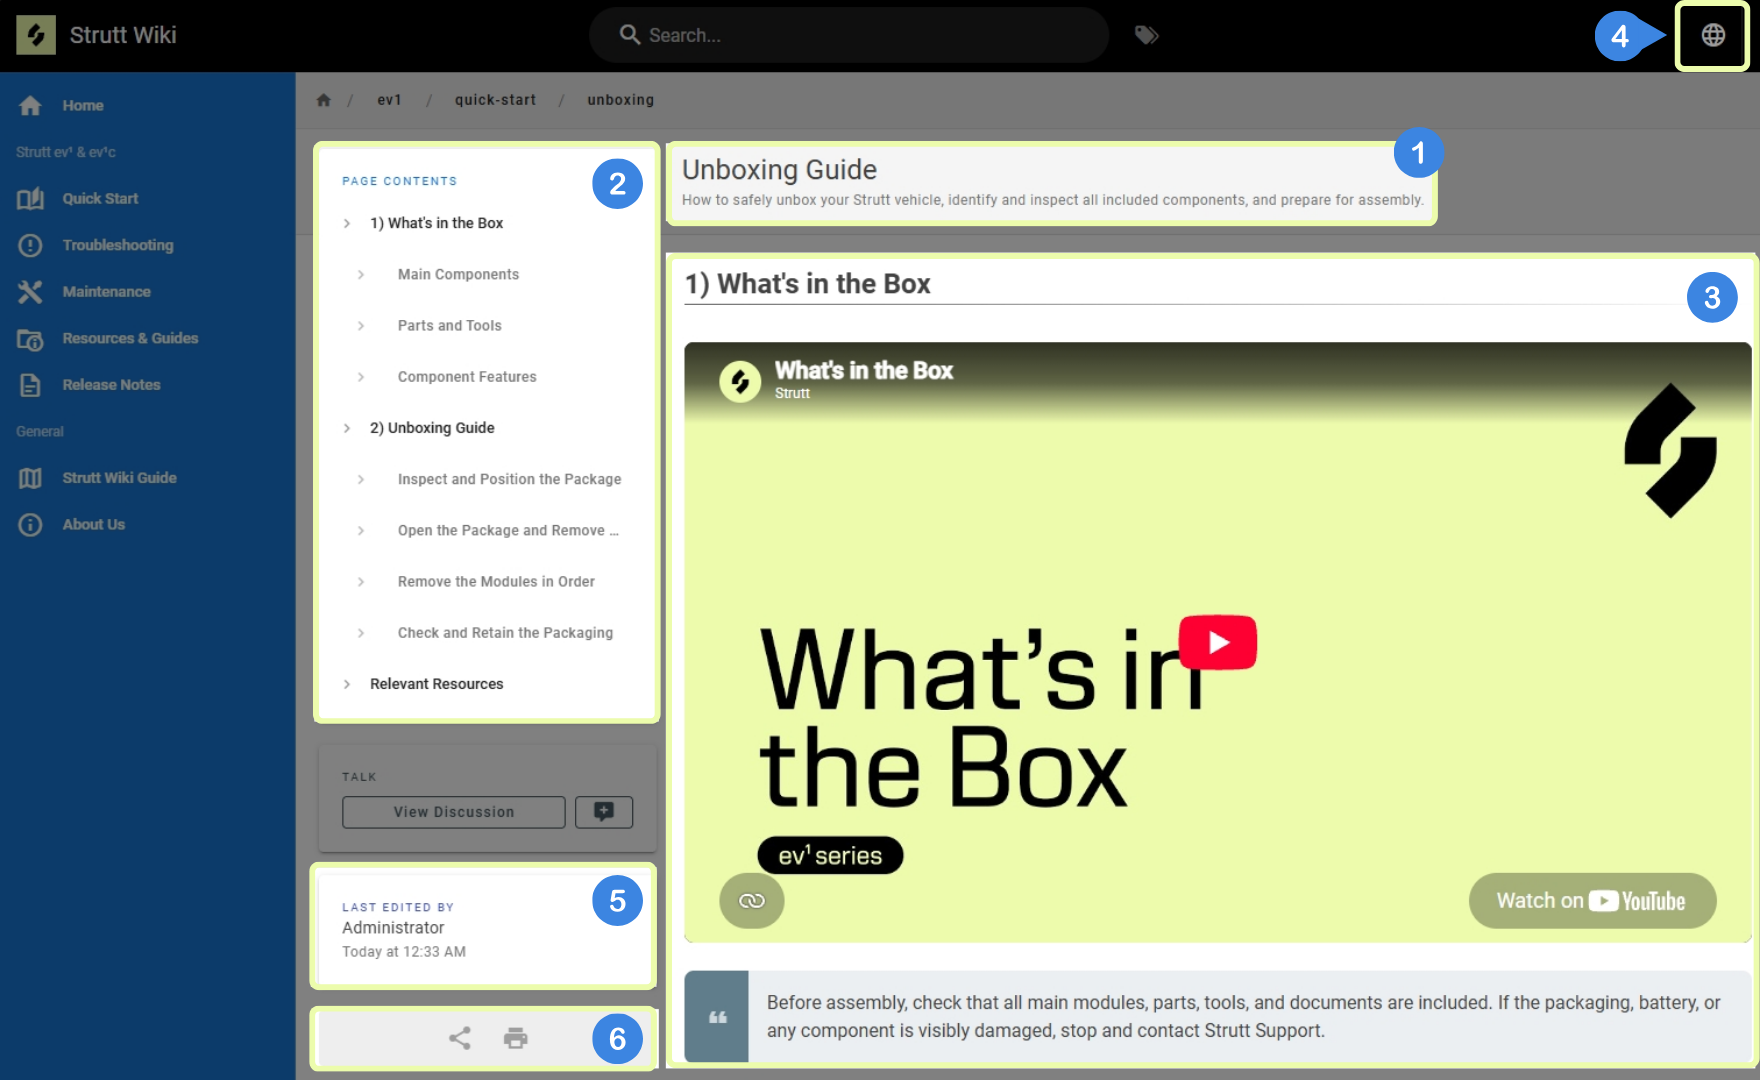Image resolution: width=1760 pixels, height=1080 pixels.
Task: Click the copy link icon on video
Action: click(x=752, y=901)
